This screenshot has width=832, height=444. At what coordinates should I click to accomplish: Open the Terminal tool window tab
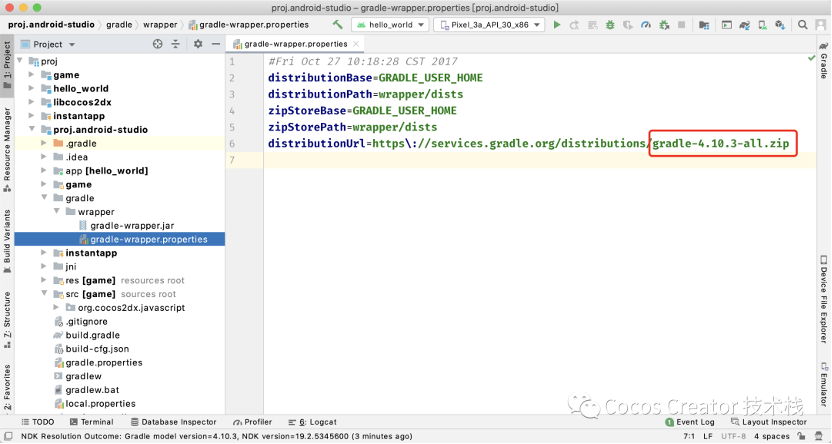(90, 422)
